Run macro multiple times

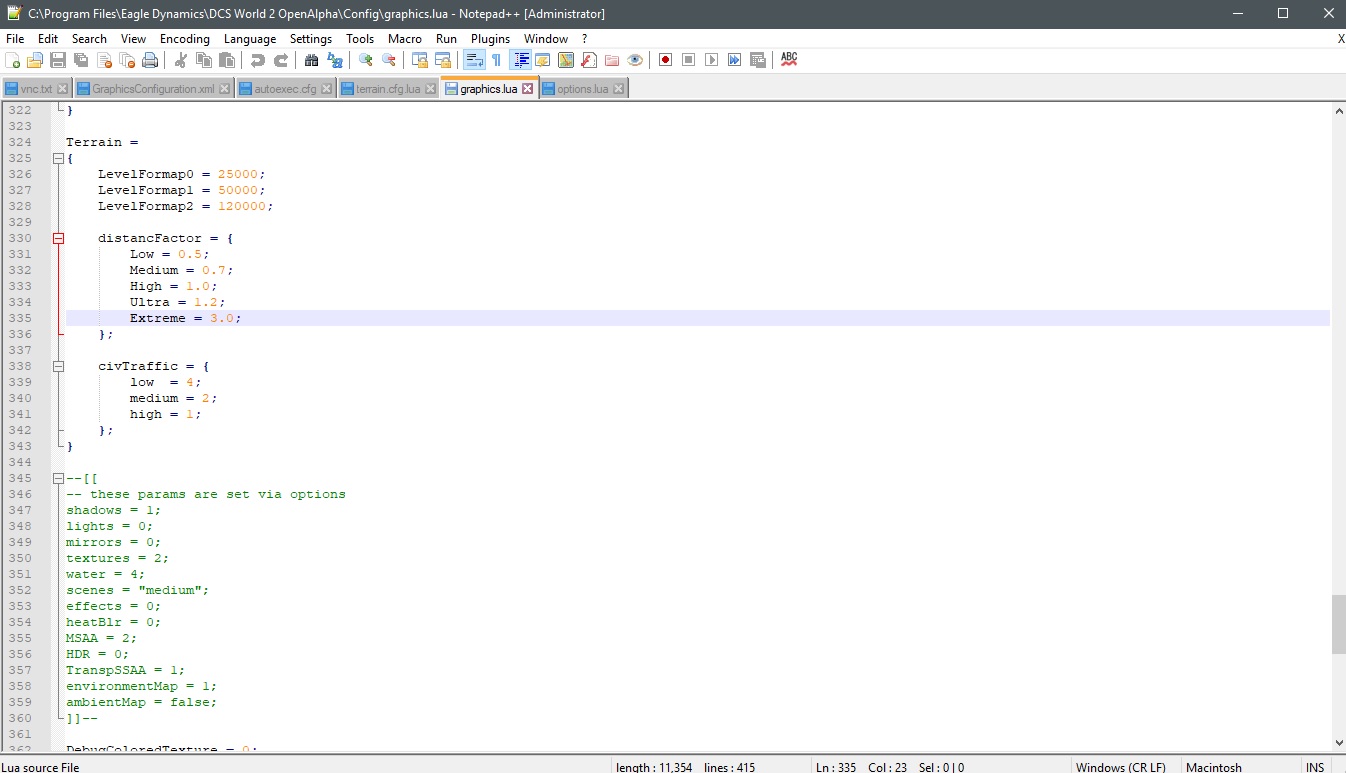[x=735, y=60]
